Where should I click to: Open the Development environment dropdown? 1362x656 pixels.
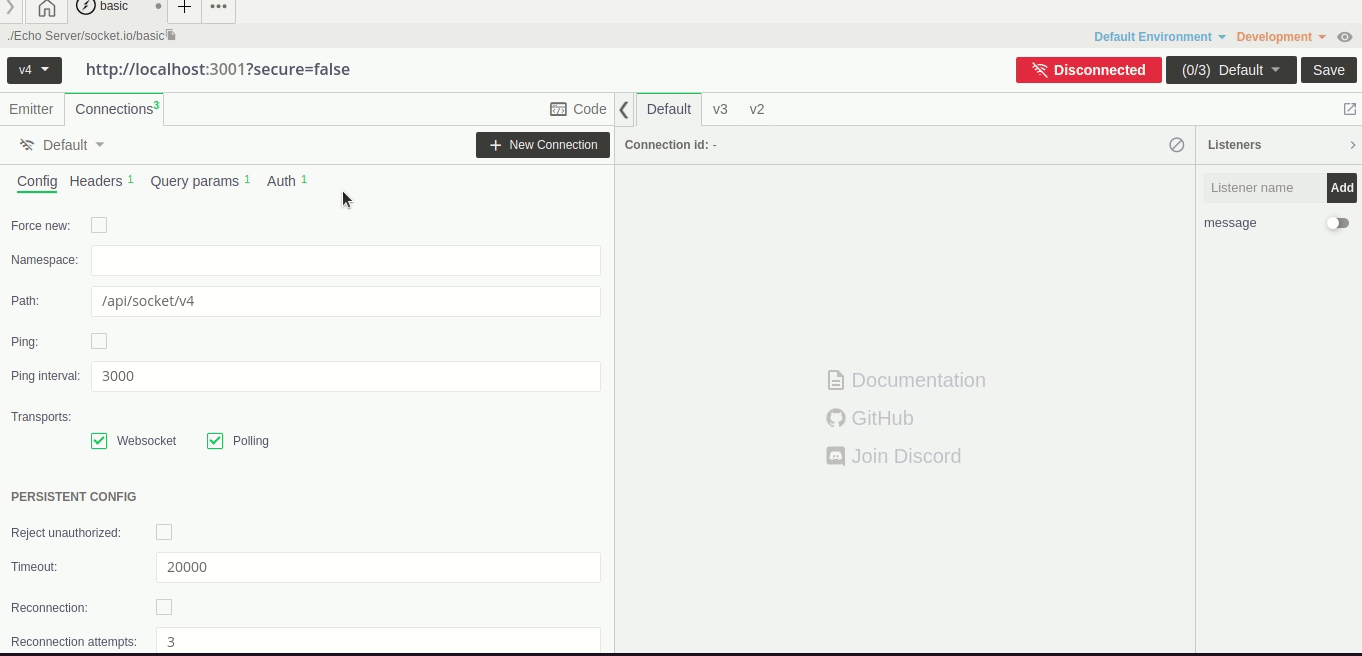point(1281,37)
